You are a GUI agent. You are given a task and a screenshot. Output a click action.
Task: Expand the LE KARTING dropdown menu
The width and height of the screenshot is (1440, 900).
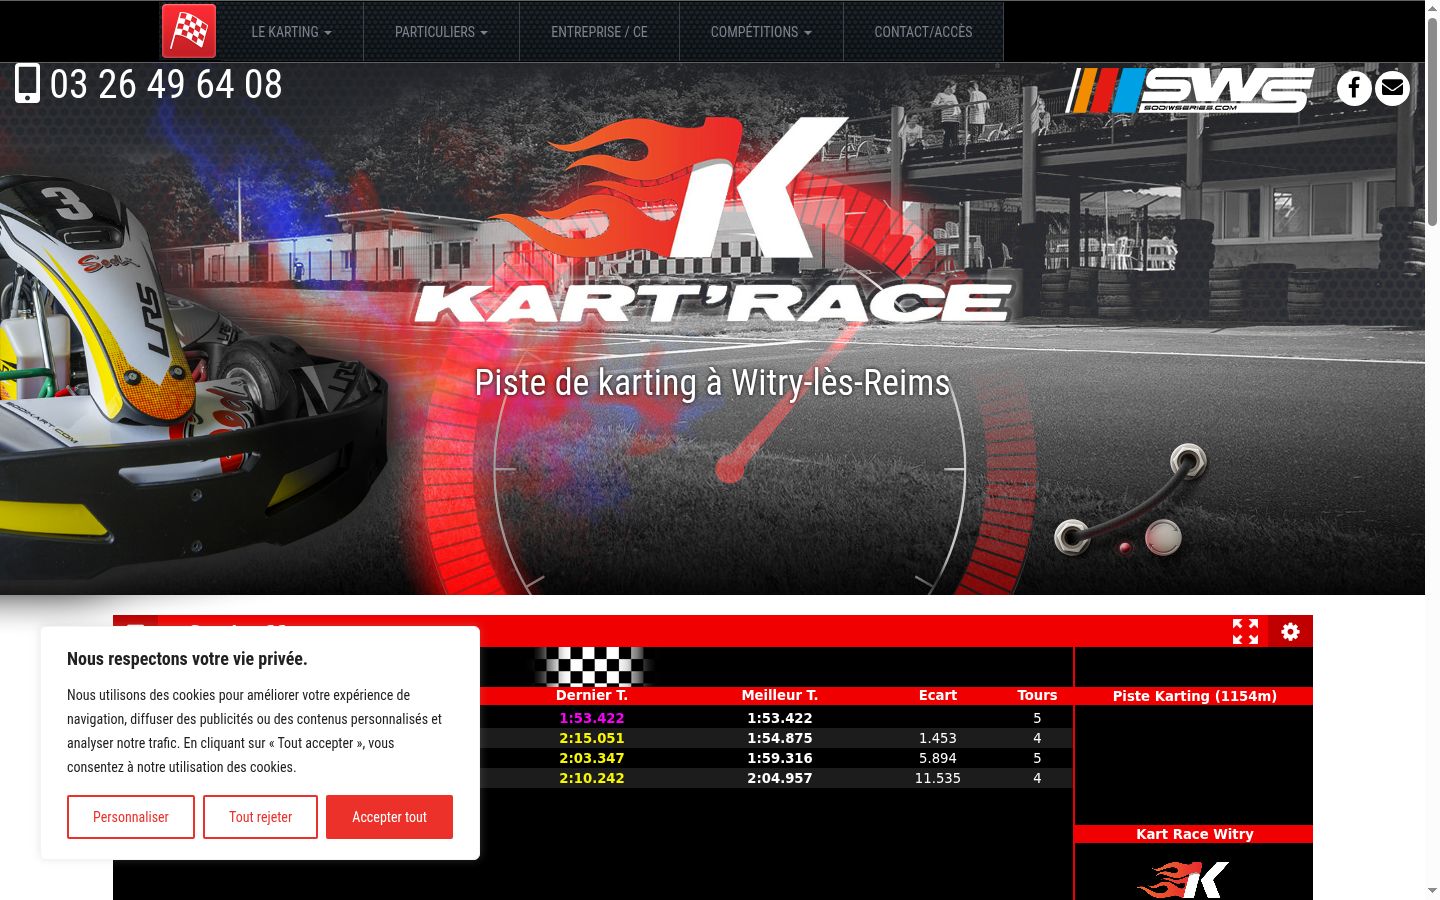click(291, 32)
